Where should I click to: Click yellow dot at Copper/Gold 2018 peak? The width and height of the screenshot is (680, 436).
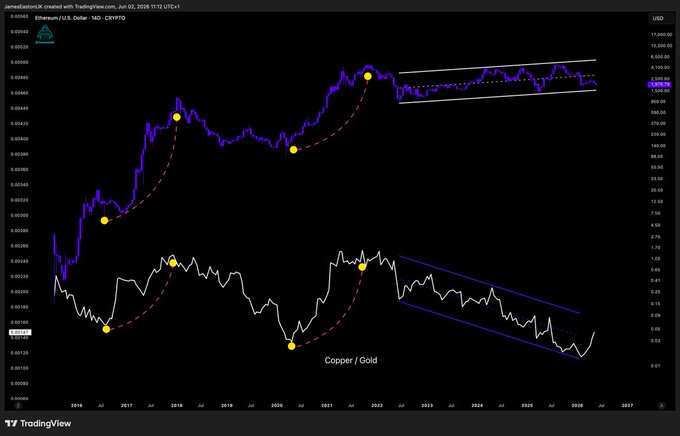click(173, 263)
